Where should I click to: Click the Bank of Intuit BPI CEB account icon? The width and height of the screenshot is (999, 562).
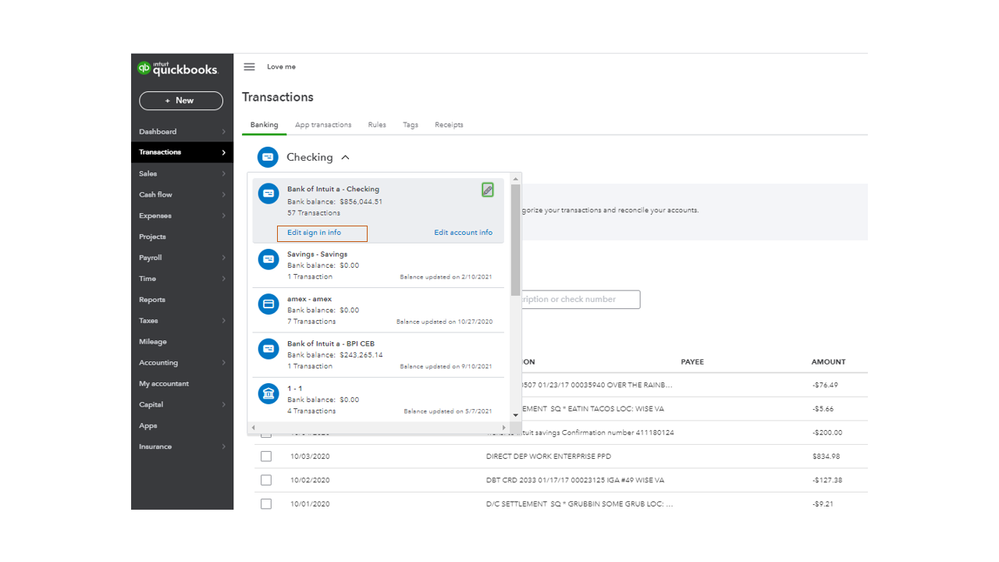[x=268, y=348]
